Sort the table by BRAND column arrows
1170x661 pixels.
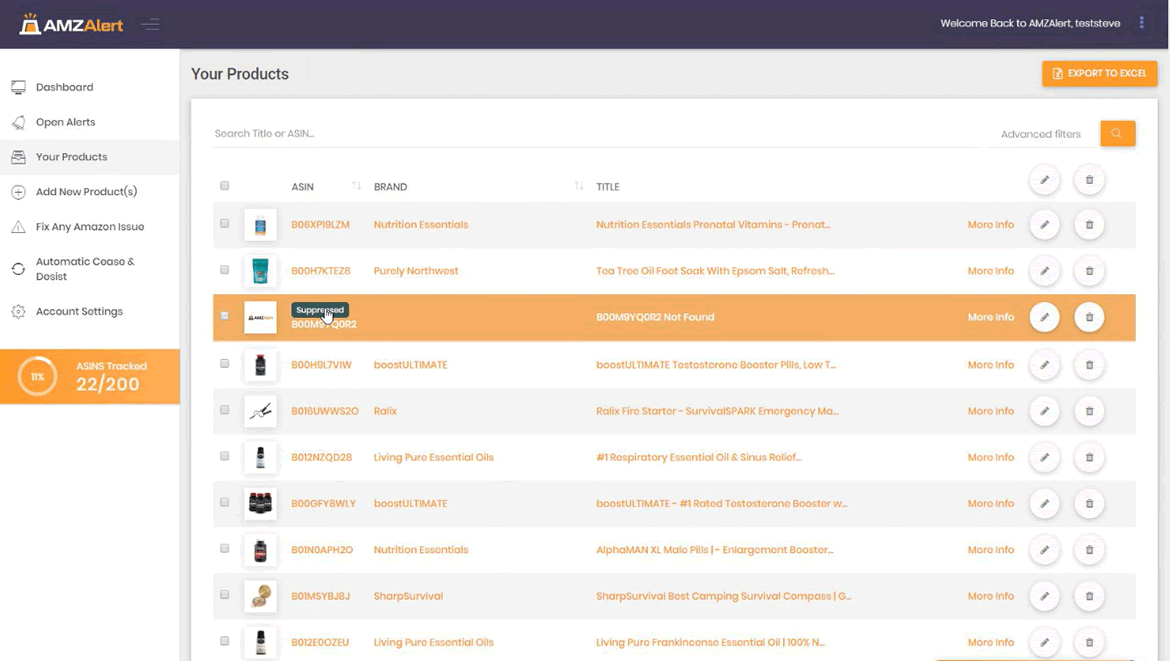click(579, 186)
